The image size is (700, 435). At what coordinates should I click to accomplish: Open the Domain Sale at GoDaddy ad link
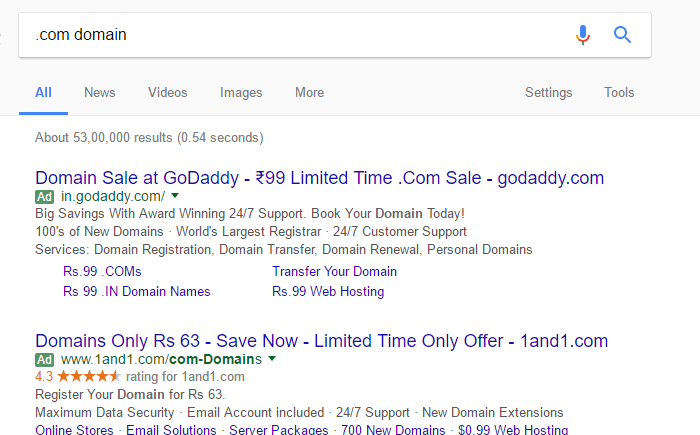[x=320, y=178]
